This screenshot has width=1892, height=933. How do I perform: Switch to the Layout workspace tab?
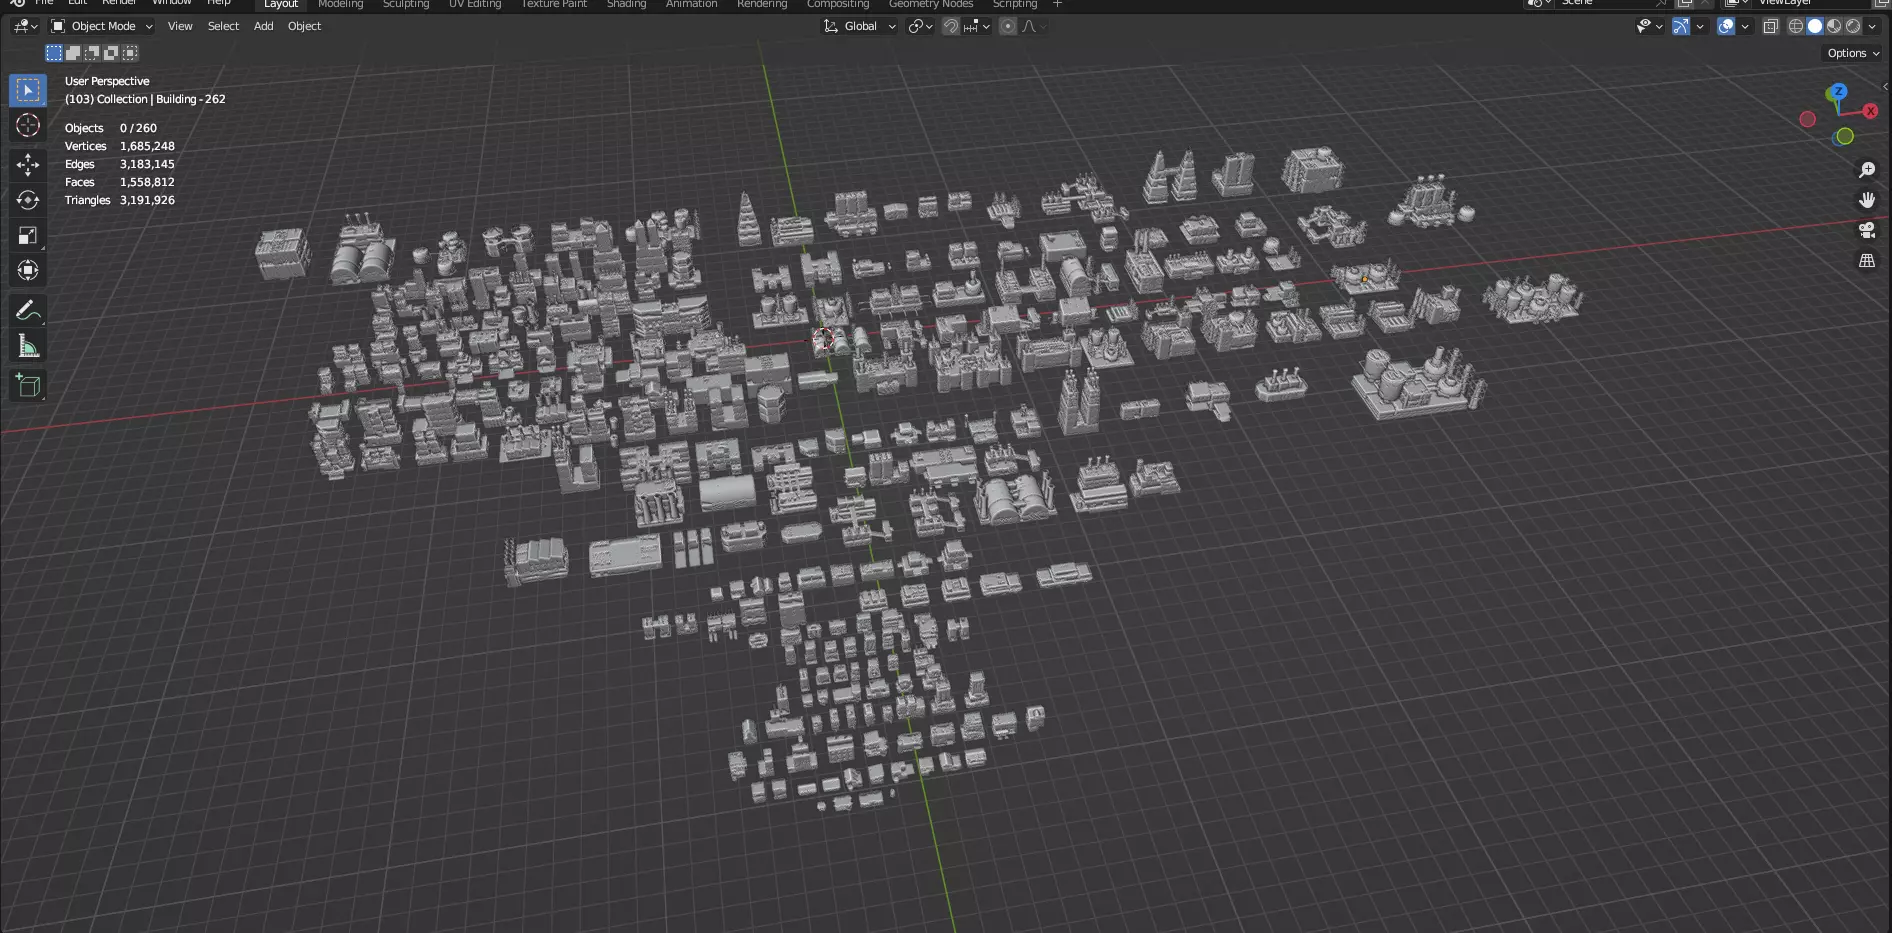pos(281,4)
